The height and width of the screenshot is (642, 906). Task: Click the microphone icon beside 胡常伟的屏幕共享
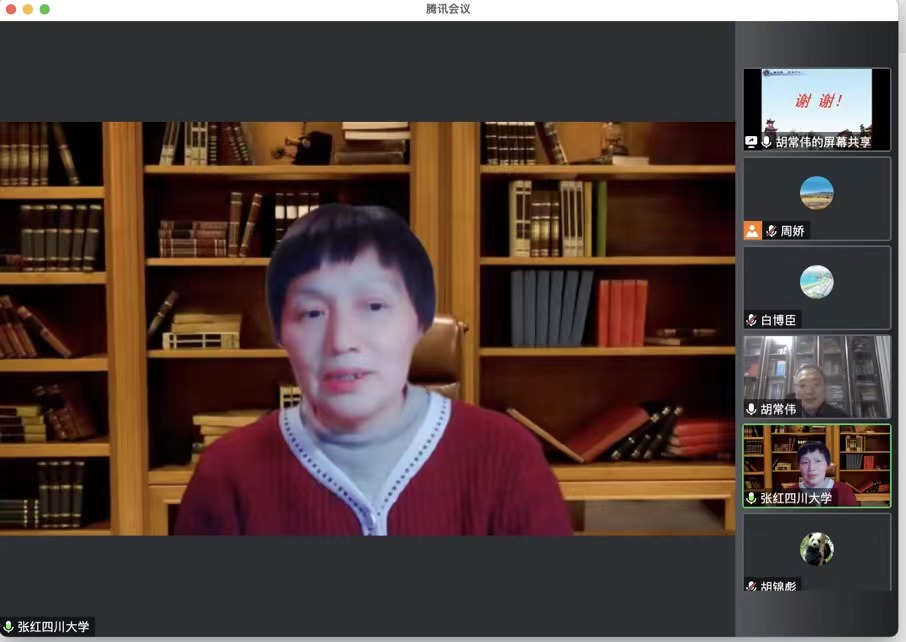[x=766, y=142]
